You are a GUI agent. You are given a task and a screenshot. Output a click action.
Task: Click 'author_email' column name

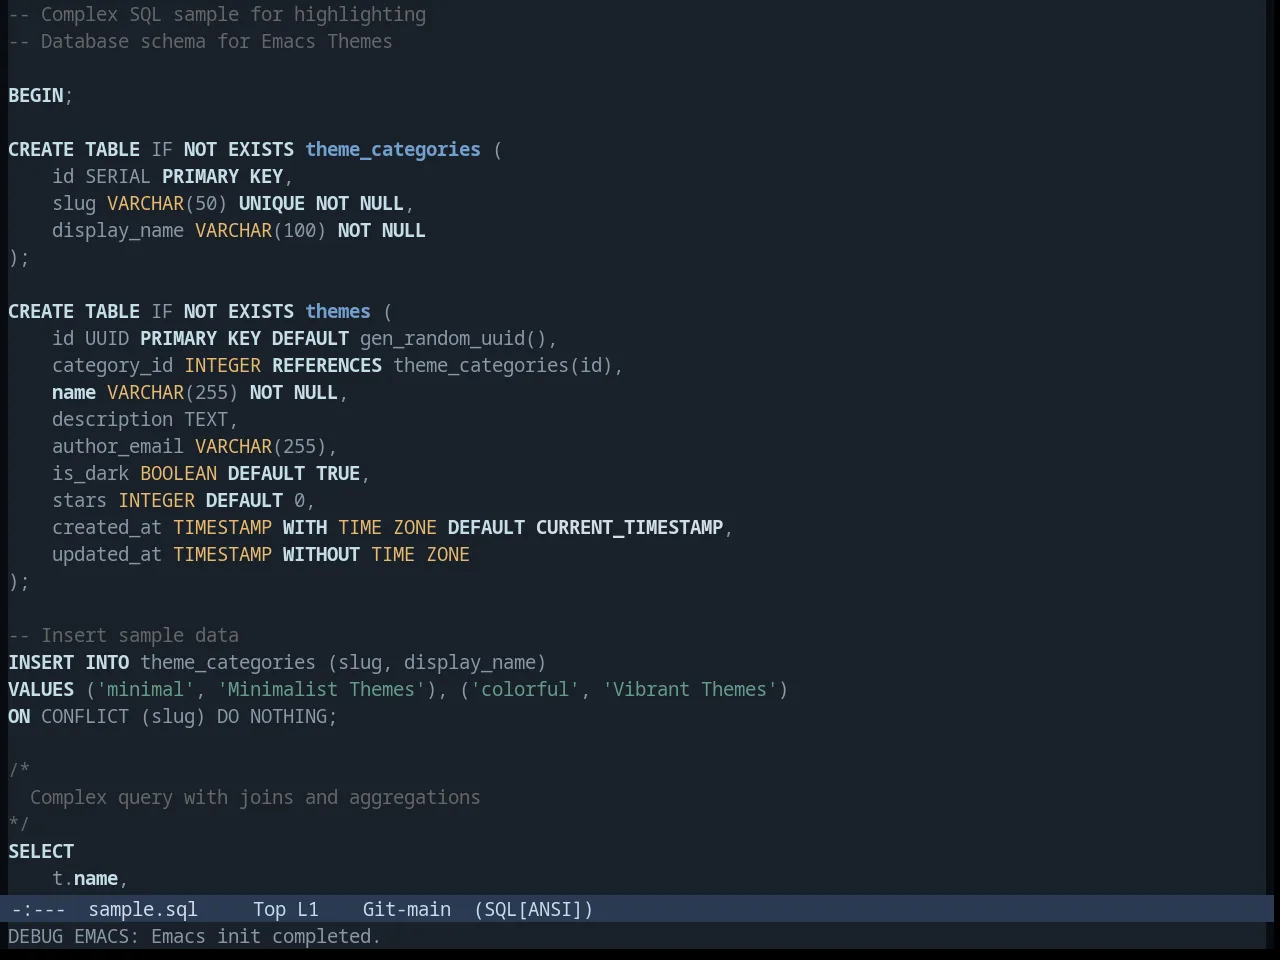pyautogui.click(x=118, y=446)
